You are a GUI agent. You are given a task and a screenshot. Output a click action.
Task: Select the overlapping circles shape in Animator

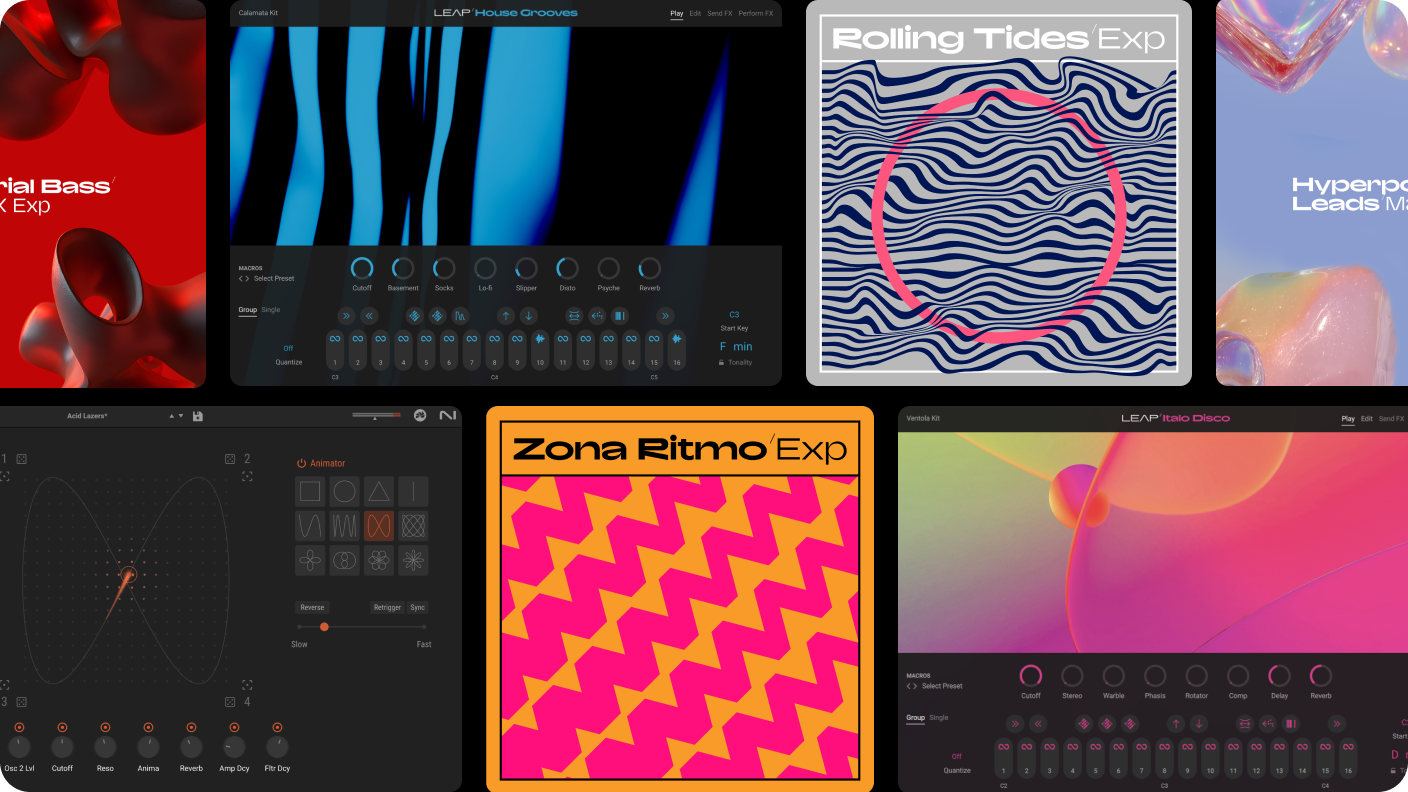[x=345, y=560]
